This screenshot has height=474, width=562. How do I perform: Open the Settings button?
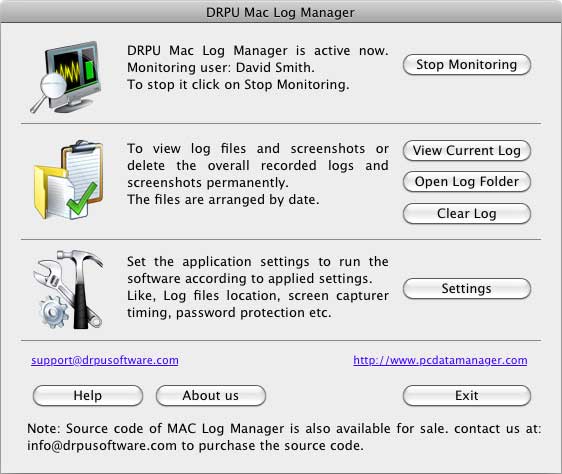467,289
